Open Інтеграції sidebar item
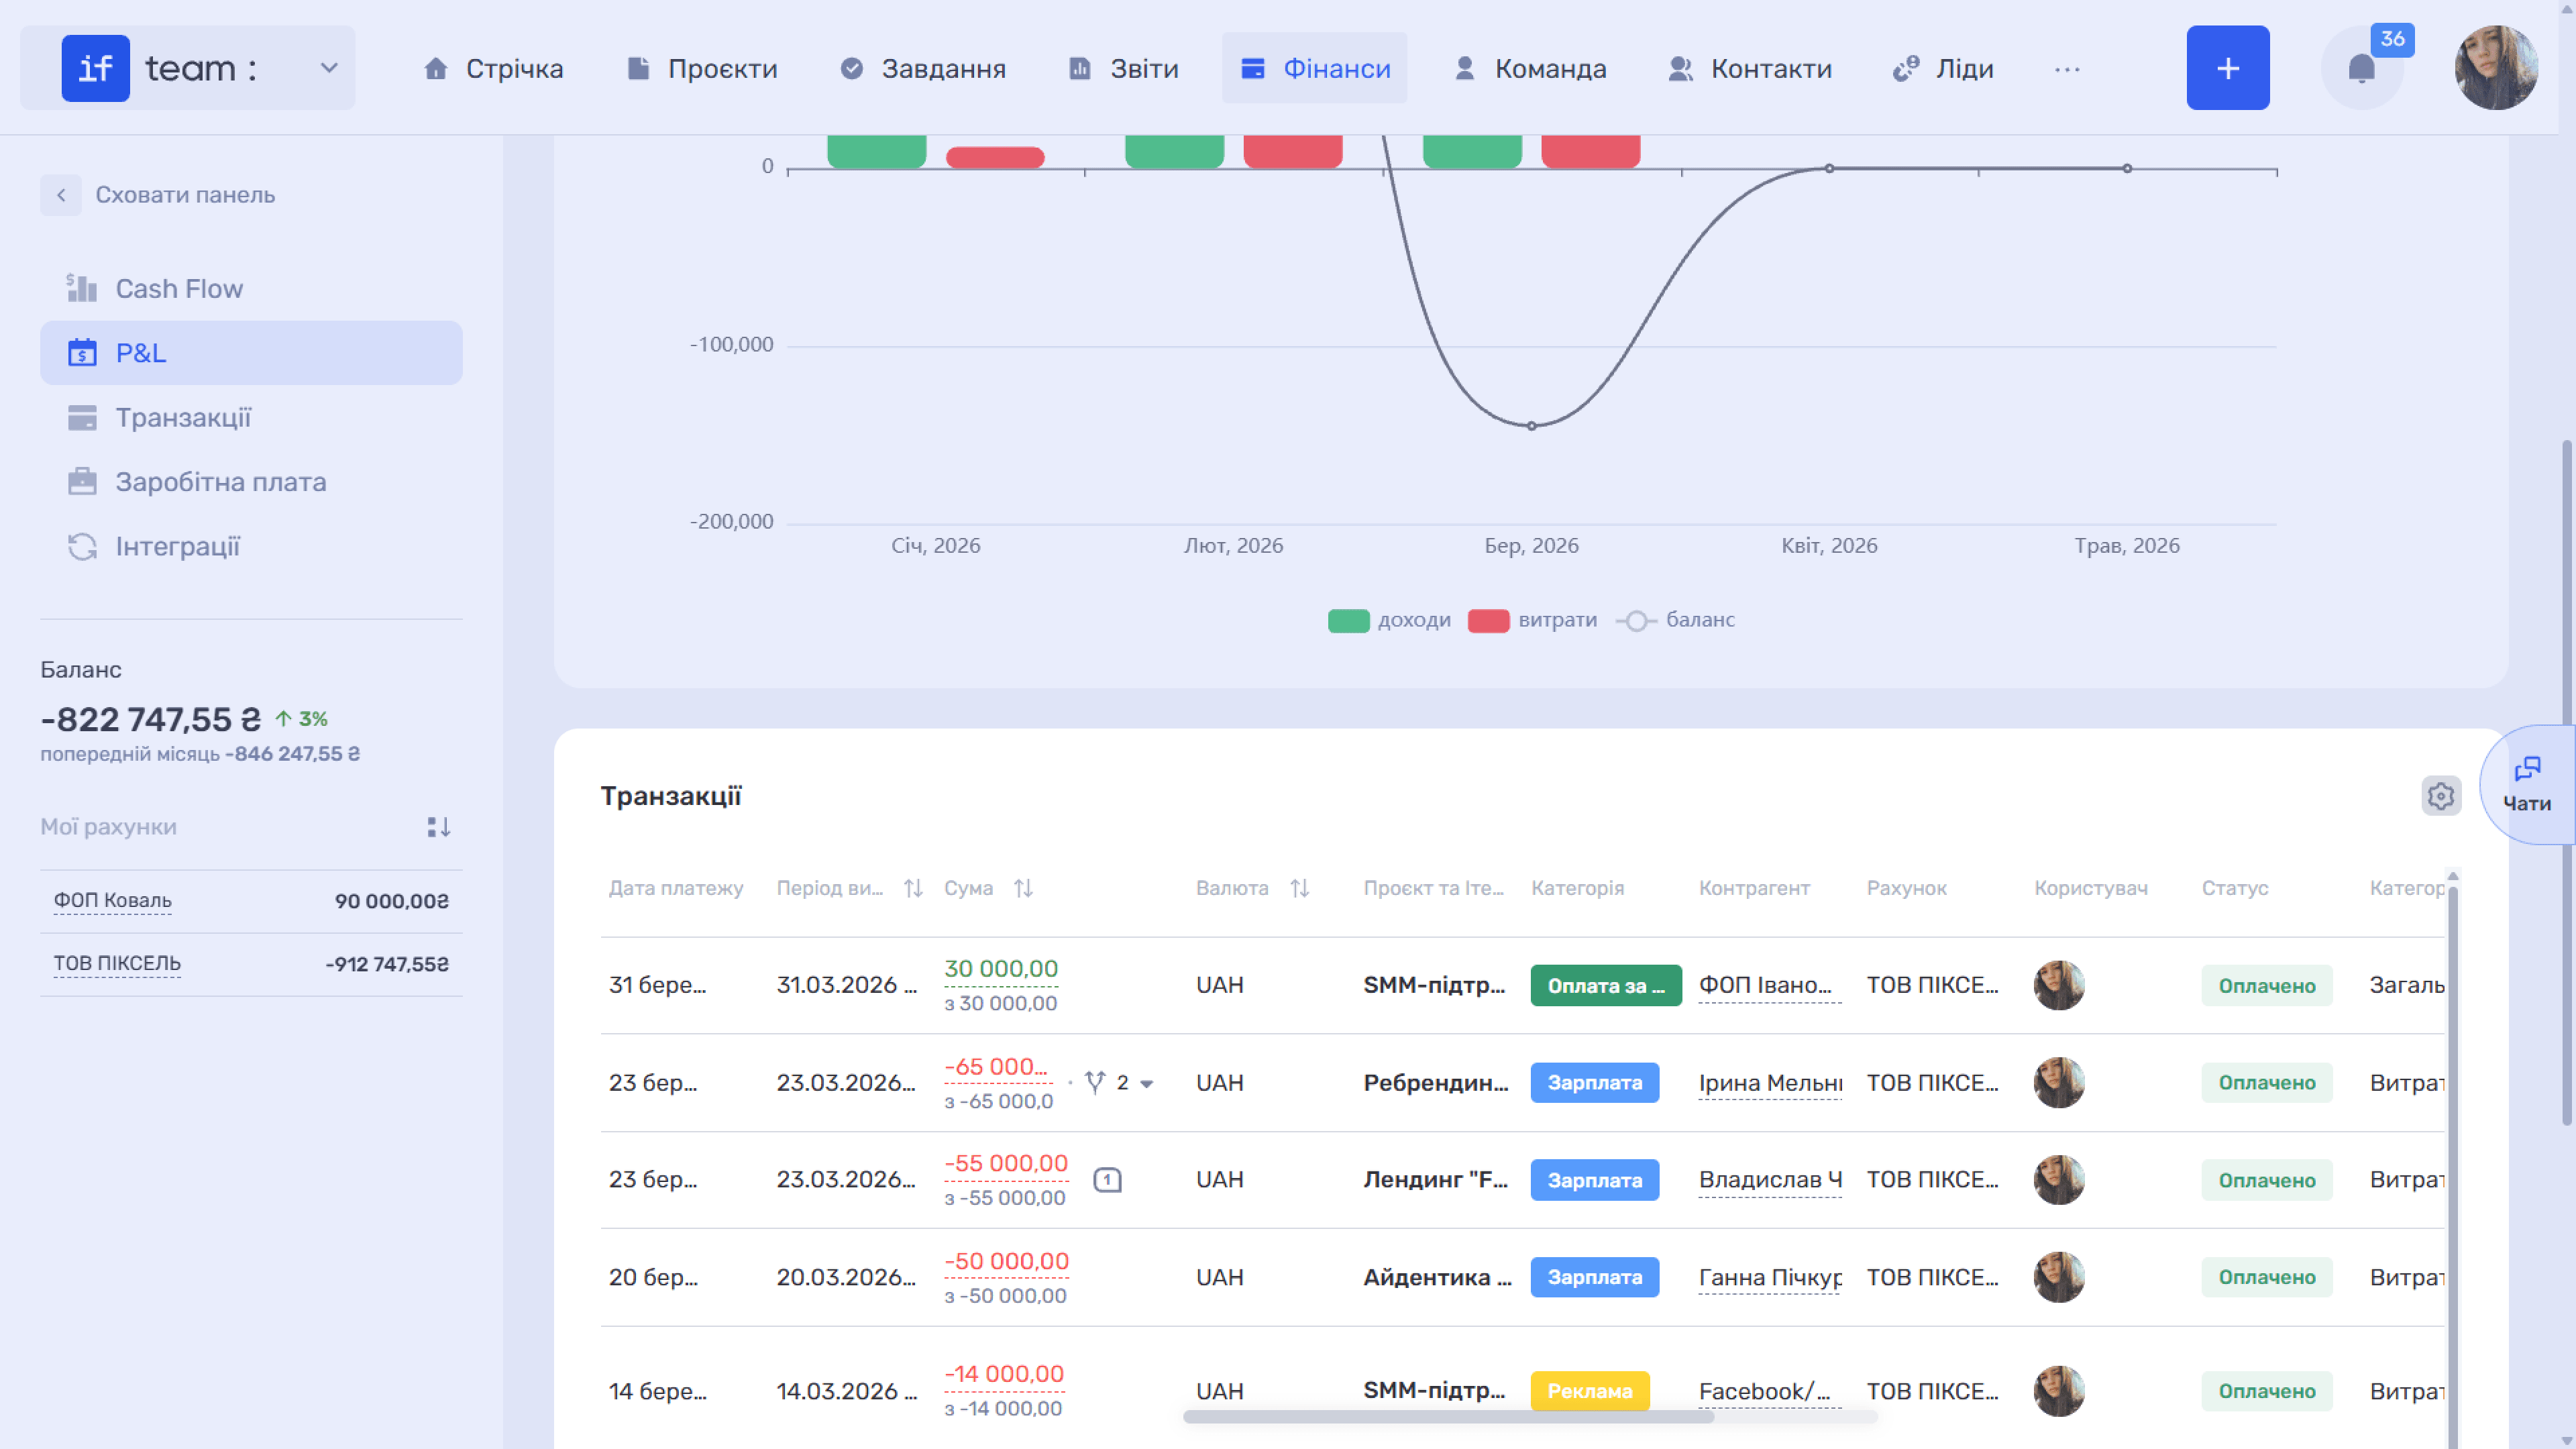2576x1449 pixels. coord(250,546)
